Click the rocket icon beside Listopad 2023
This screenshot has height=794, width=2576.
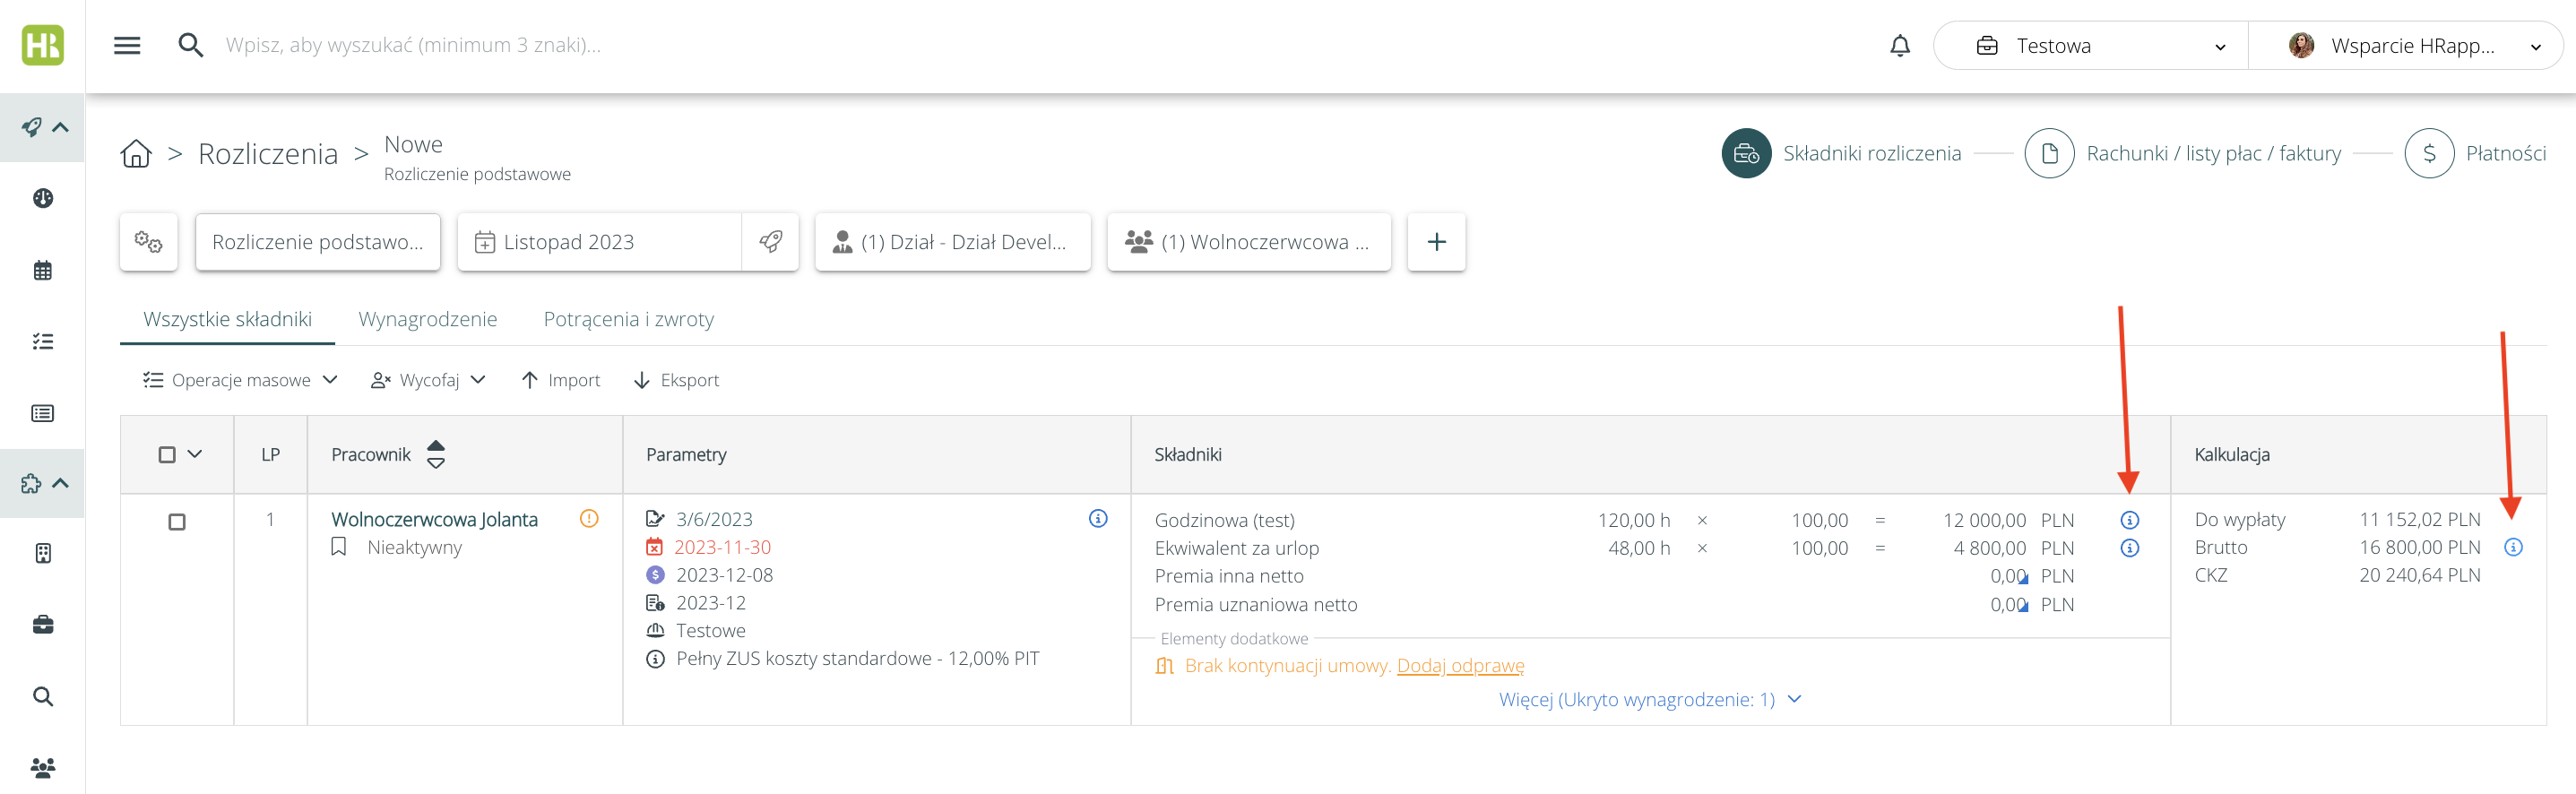point(770,242)
